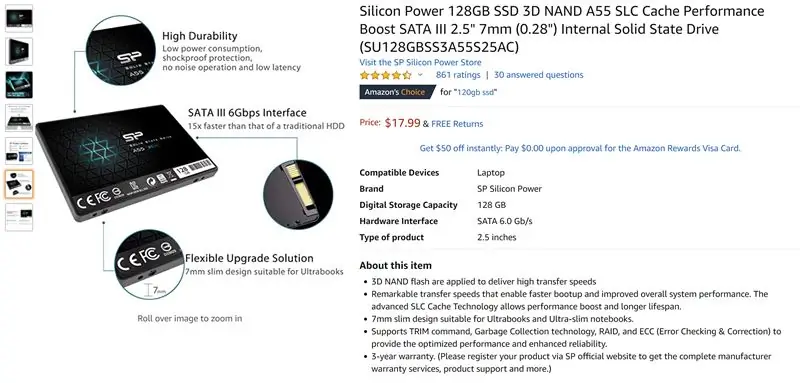Select the third product thumbnail with teal glow

pyautogui.click(x=19, y=85)
